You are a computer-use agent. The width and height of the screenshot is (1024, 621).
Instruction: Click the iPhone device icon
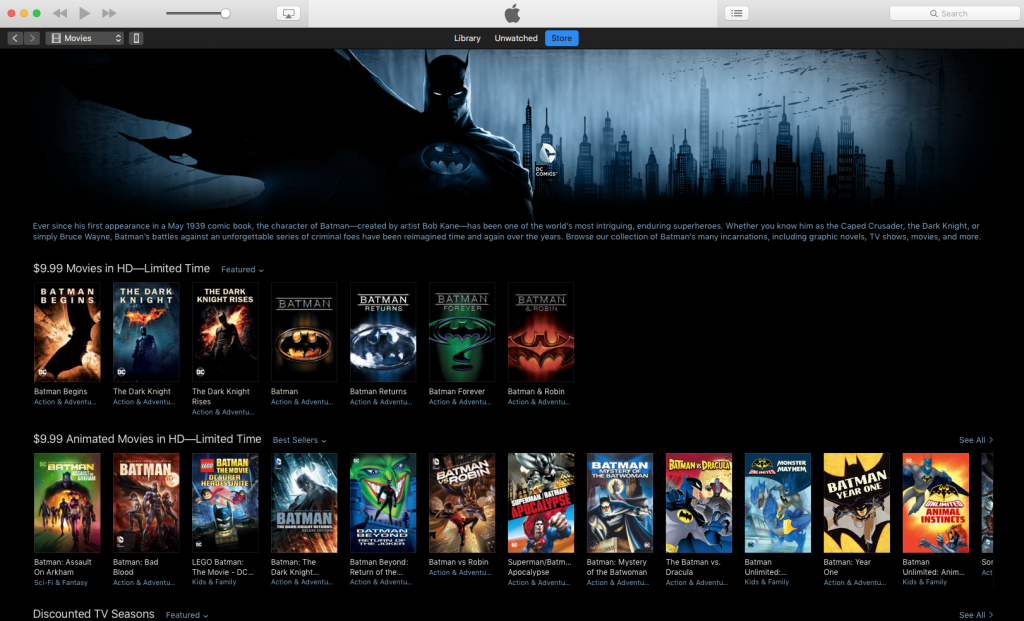point(136,38)
